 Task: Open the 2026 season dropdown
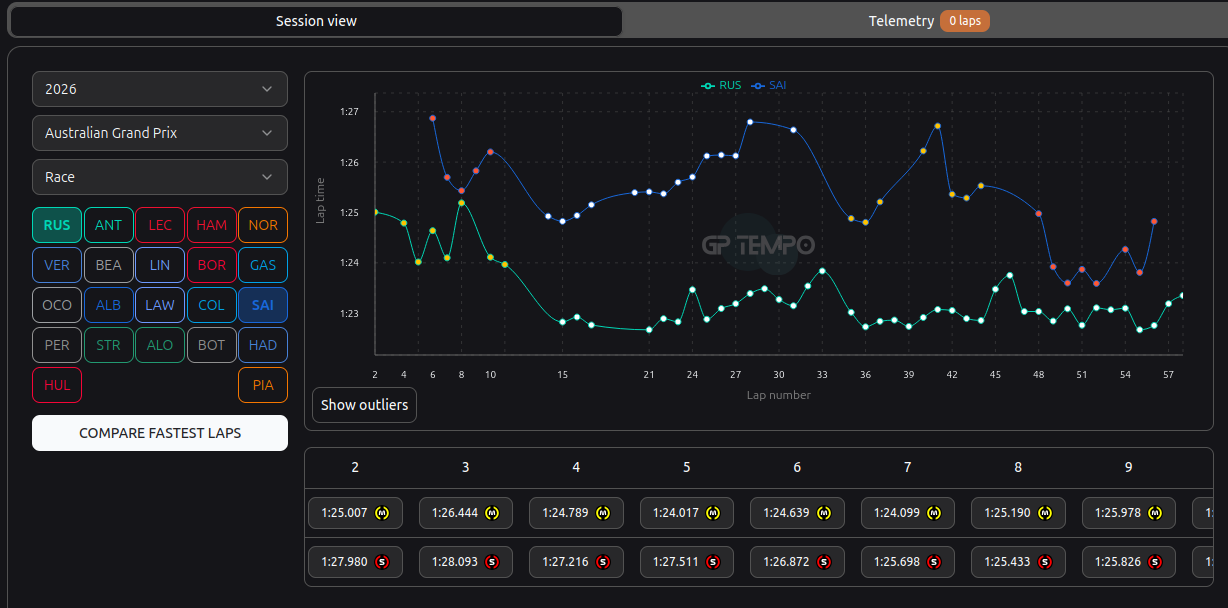coord(160,89)
